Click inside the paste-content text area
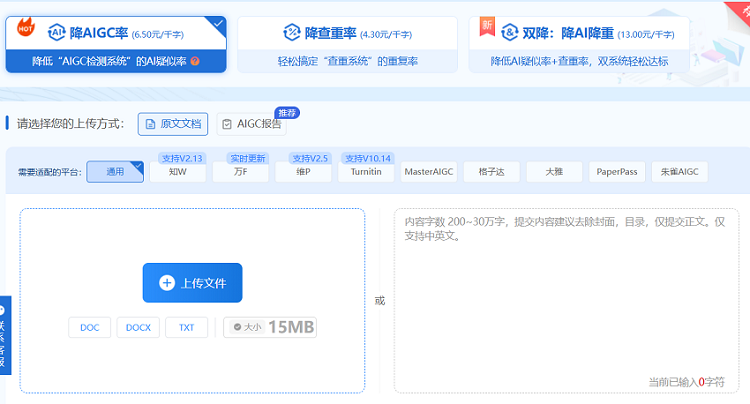The width and height of the screenshot is (750, 404). [566, 301]
